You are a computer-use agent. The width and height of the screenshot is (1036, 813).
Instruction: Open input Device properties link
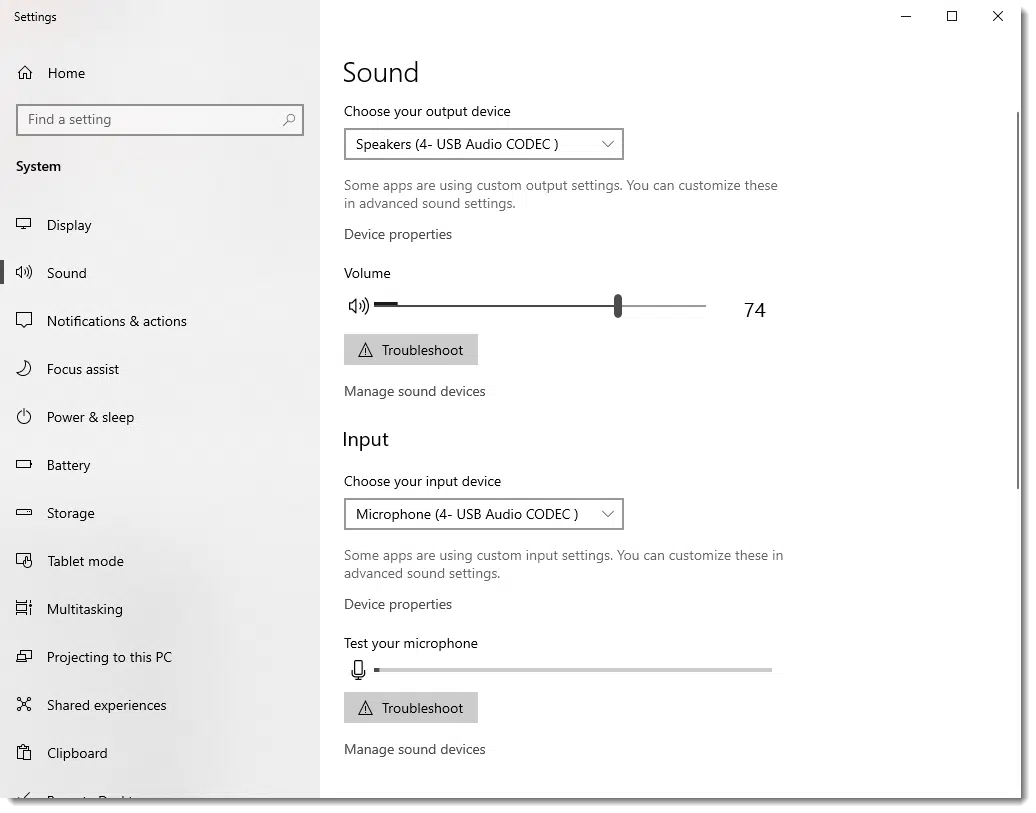tap(398, 605)
